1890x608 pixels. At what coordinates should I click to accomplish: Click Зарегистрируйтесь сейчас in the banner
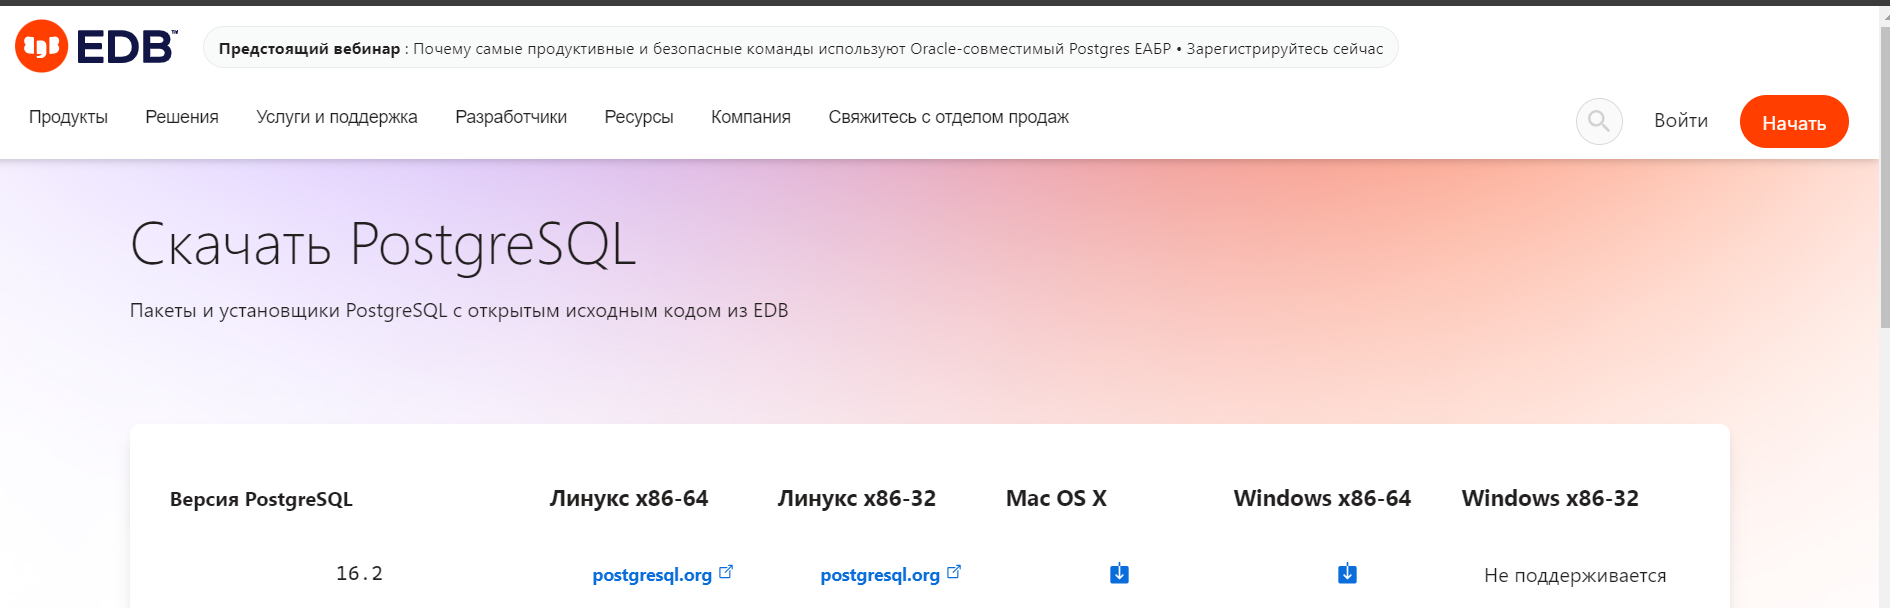1285,48
